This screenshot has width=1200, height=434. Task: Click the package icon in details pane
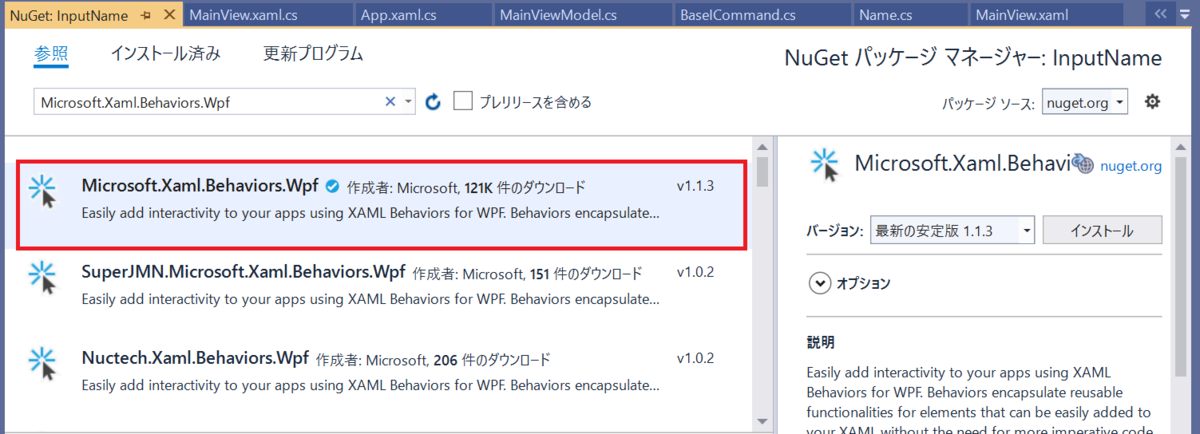click(824, 165)
